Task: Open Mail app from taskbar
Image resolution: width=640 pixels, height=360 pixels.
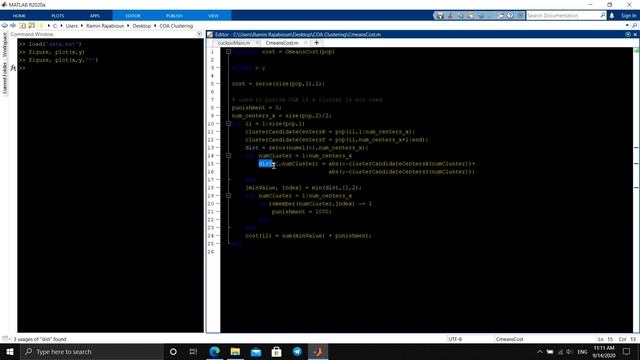Action: [256, 351]
